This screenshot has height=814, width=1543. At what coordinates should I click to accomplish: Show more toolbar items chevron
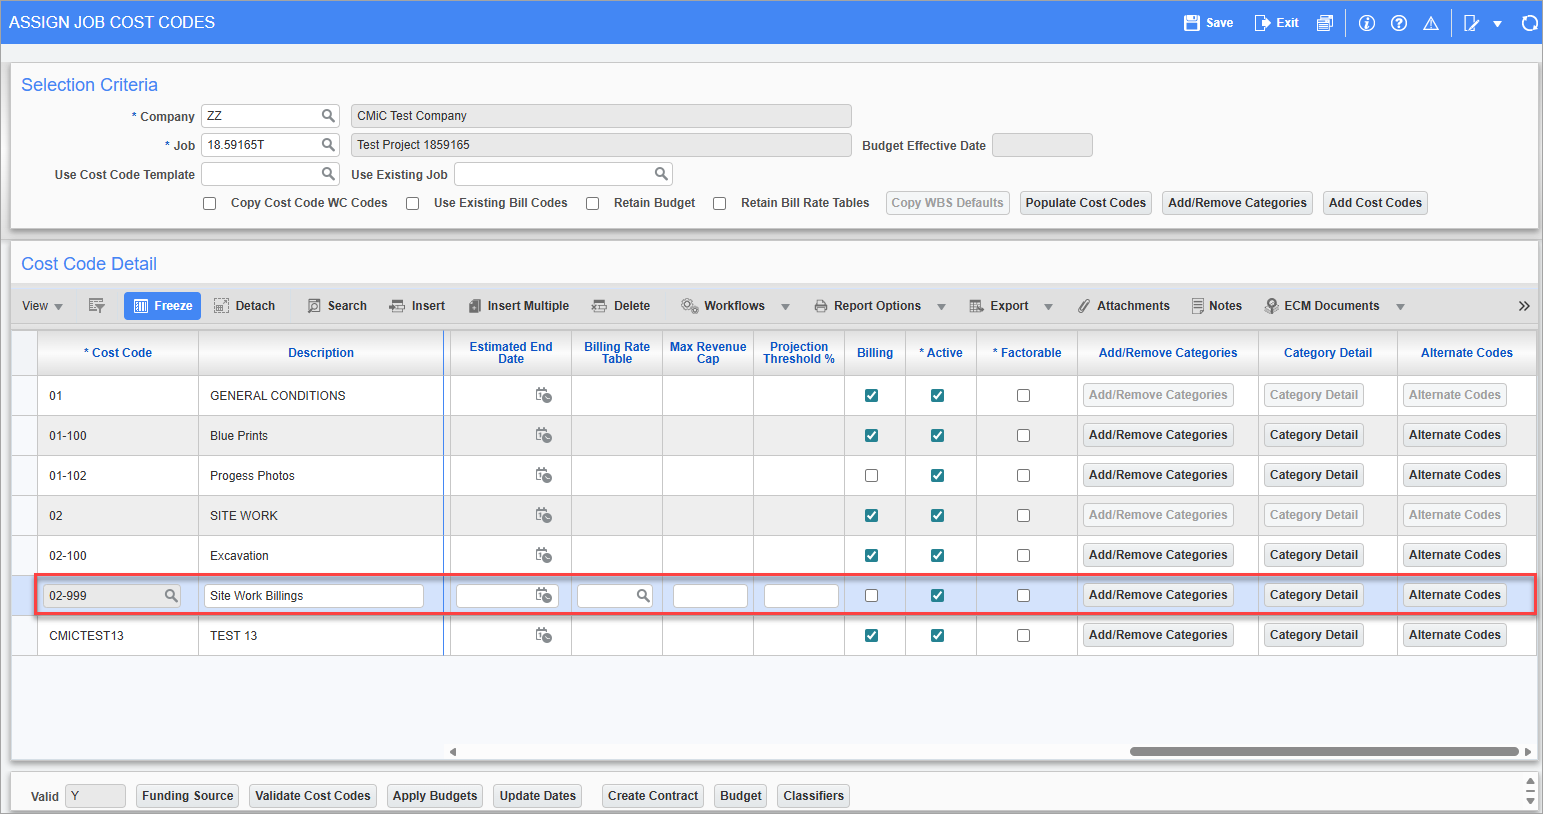[x=1524, y=306]
